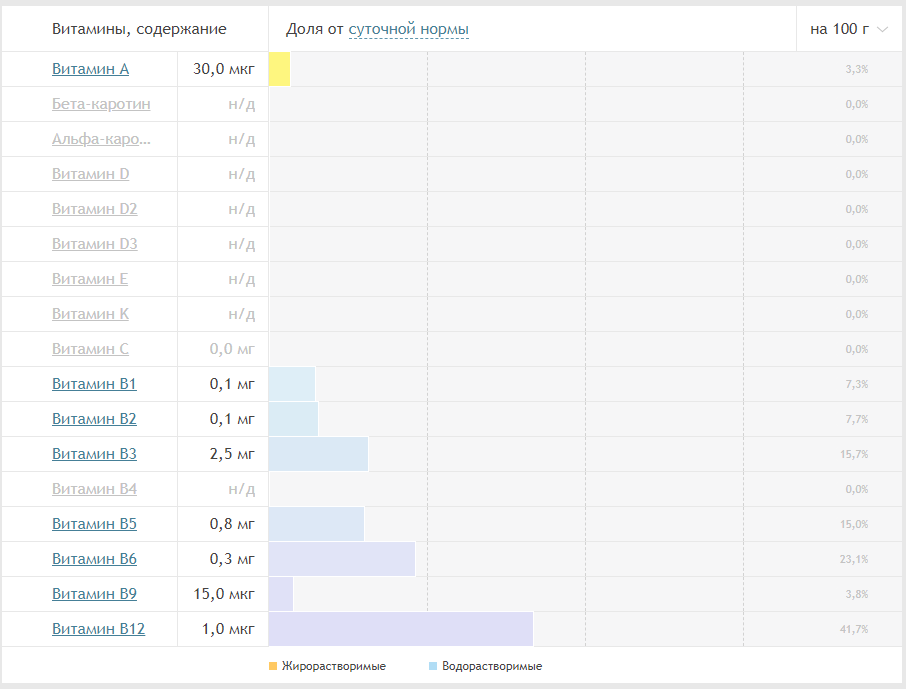This screenshot has height=689, width=906.
Task: Click the 15,0 мкг value
Action: (x=224, y=594)
